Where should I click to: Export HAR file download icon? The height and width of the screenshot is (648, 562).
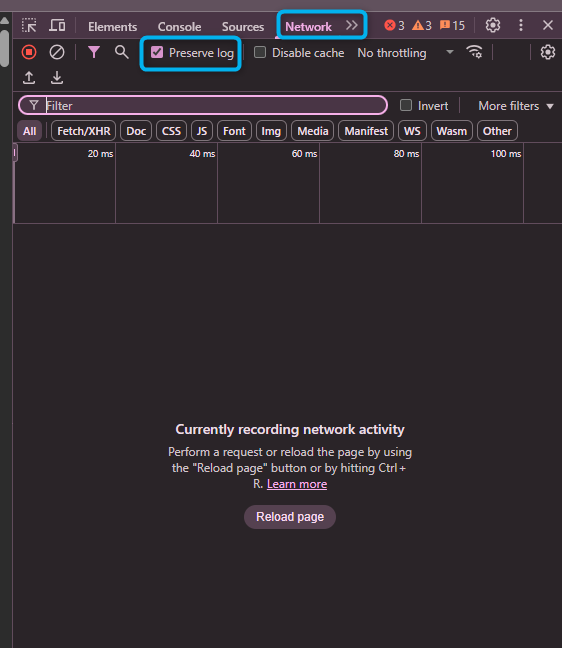point(57,78)
